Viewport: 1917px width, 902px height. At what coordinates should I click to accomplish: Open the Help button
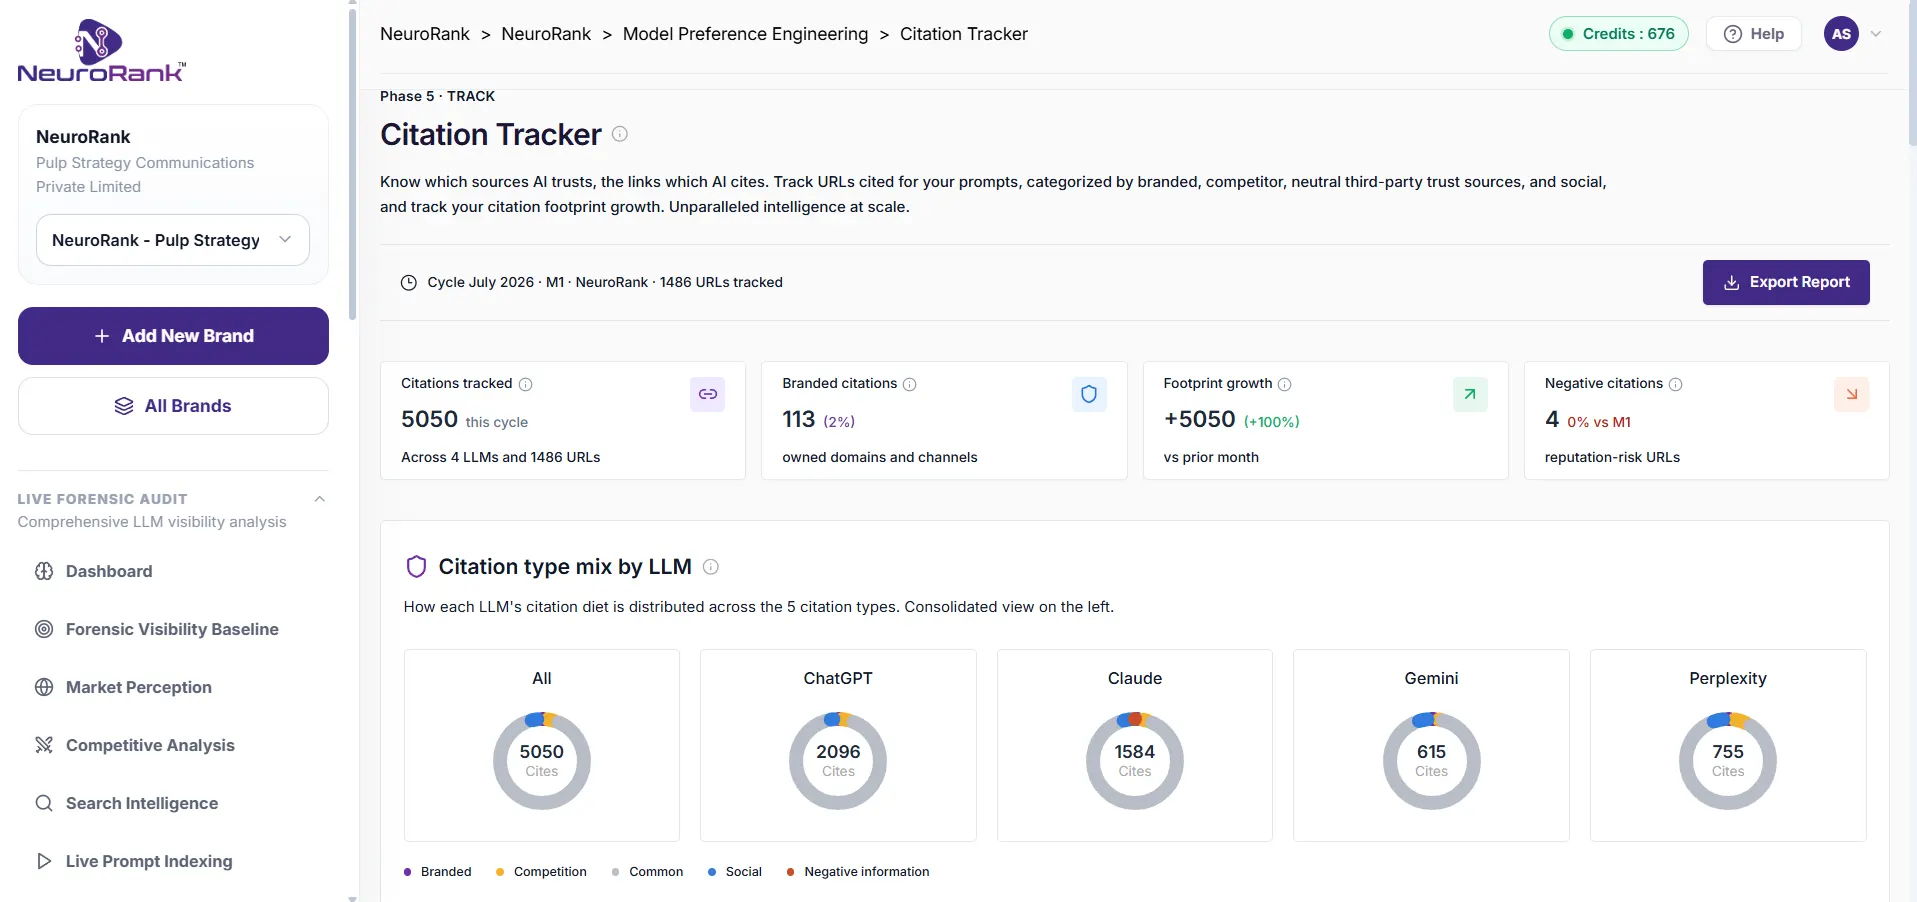click(x=1754, y=34)
